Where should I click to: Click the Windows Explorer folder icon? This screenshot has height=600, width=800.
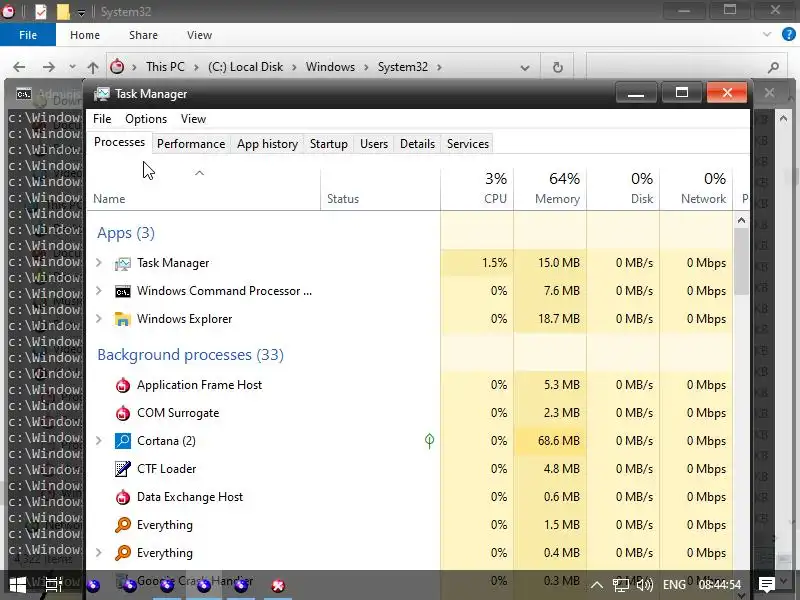click(122, 319)
